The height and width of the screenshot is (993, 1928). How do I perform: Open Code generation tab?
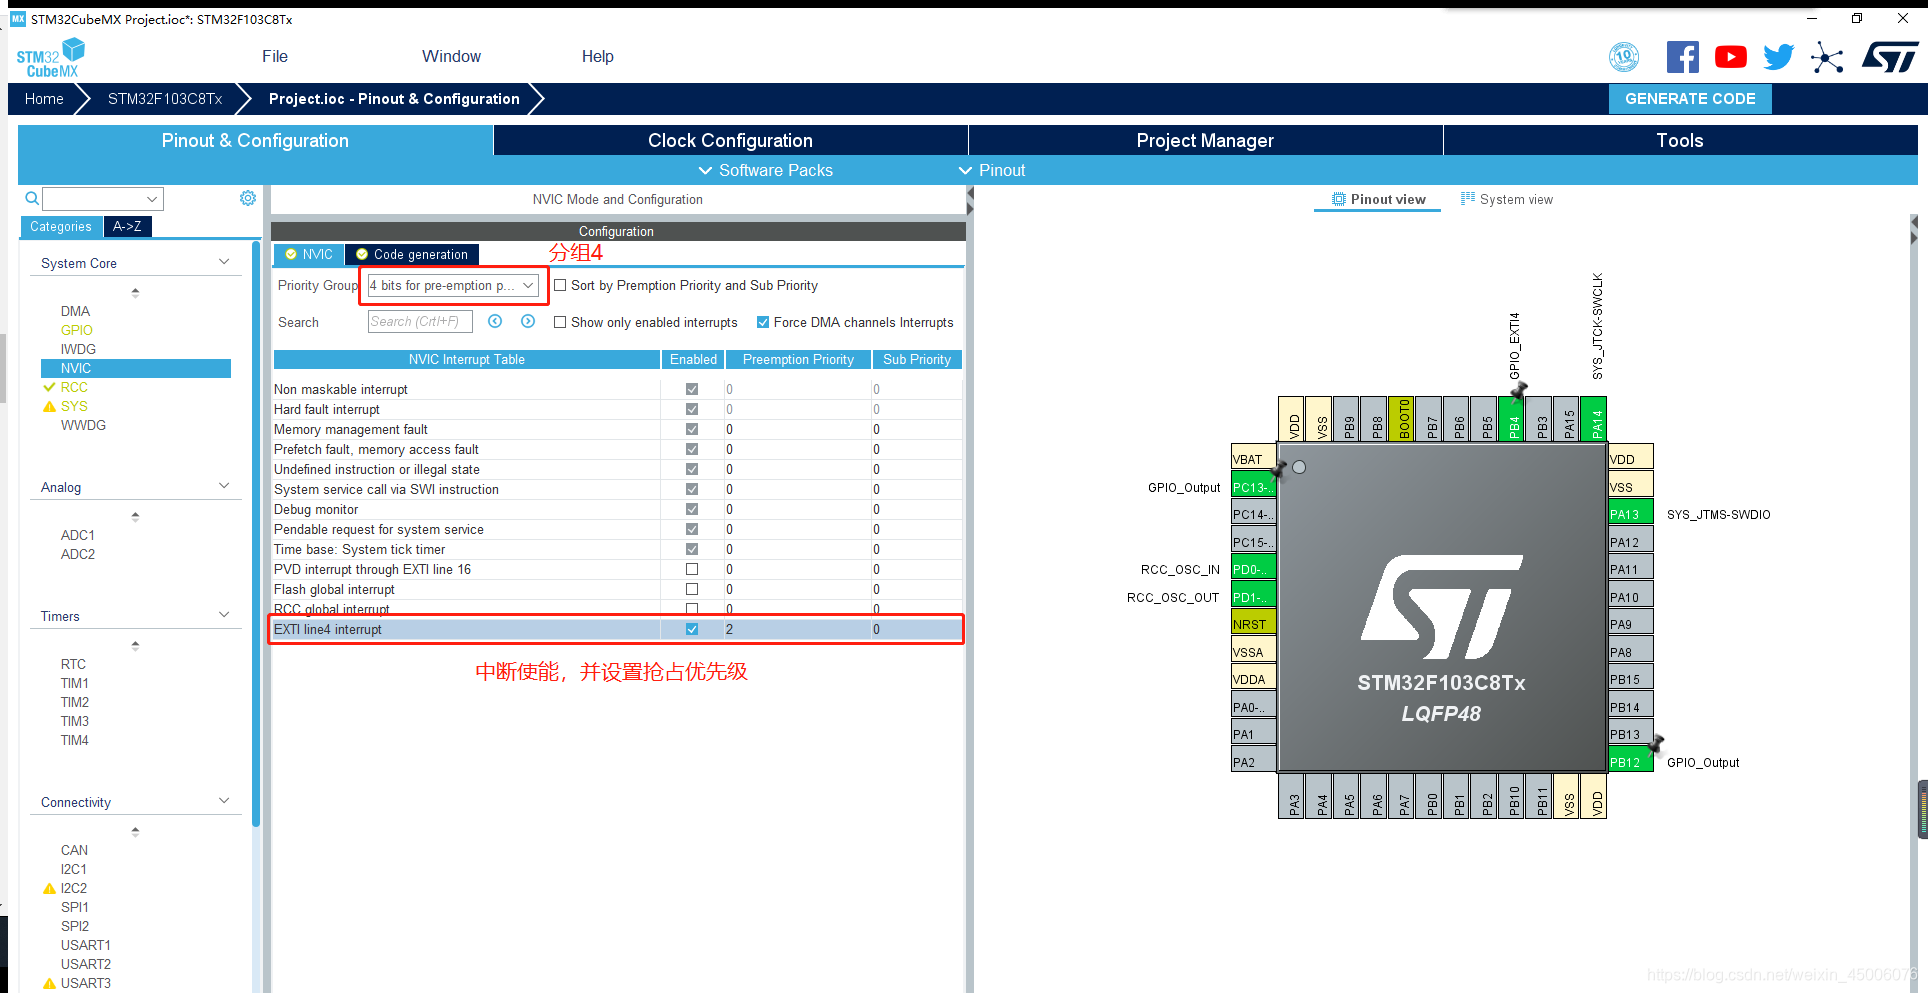(412, 254)
